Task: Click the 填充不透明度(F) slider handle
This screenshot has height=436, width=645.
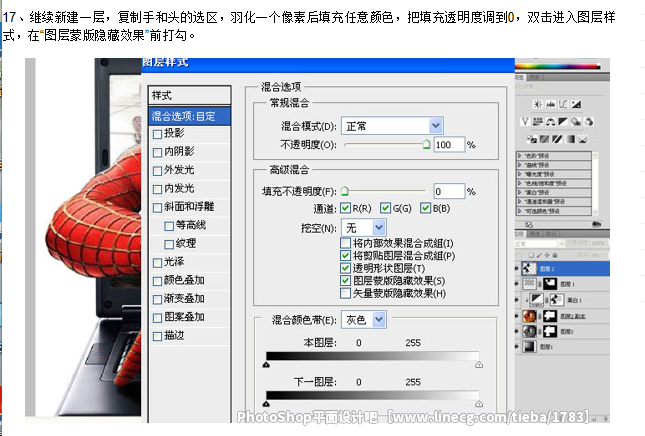Action: 345,191
